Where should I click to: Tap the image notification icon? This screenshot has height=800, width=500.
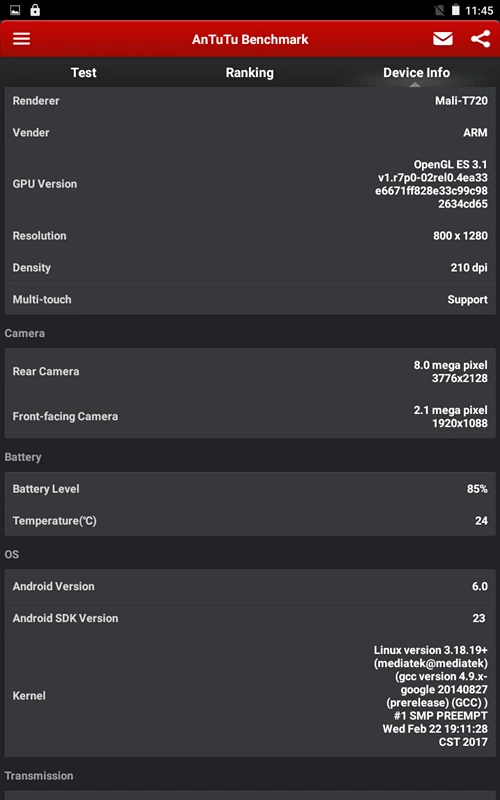tap(15, 10)
